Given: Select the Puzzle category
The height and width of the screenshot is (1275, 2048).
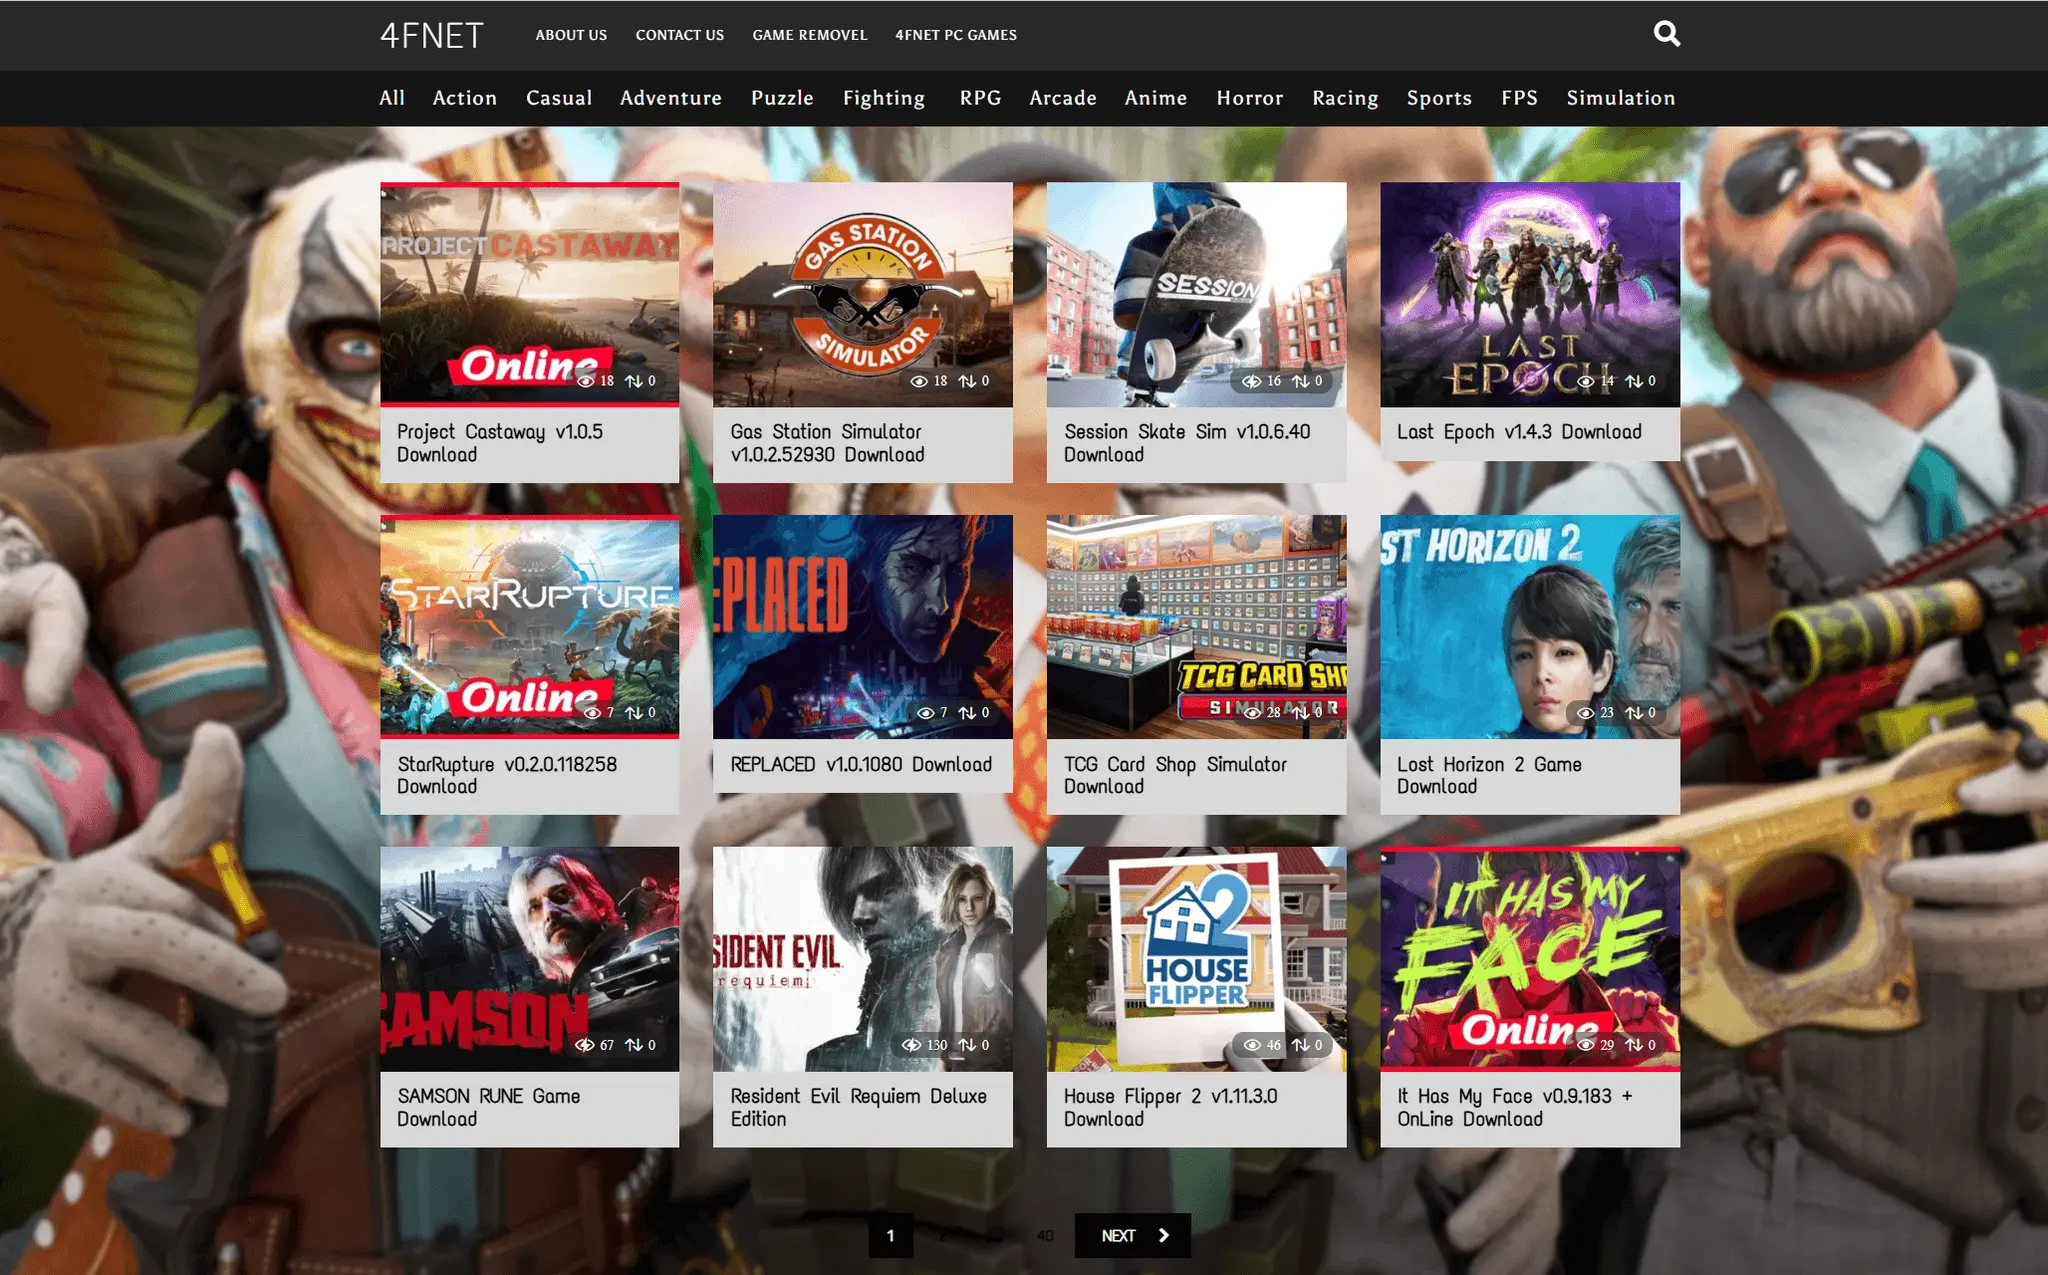Looking at the screenshot, I should (x=782, y=98).
